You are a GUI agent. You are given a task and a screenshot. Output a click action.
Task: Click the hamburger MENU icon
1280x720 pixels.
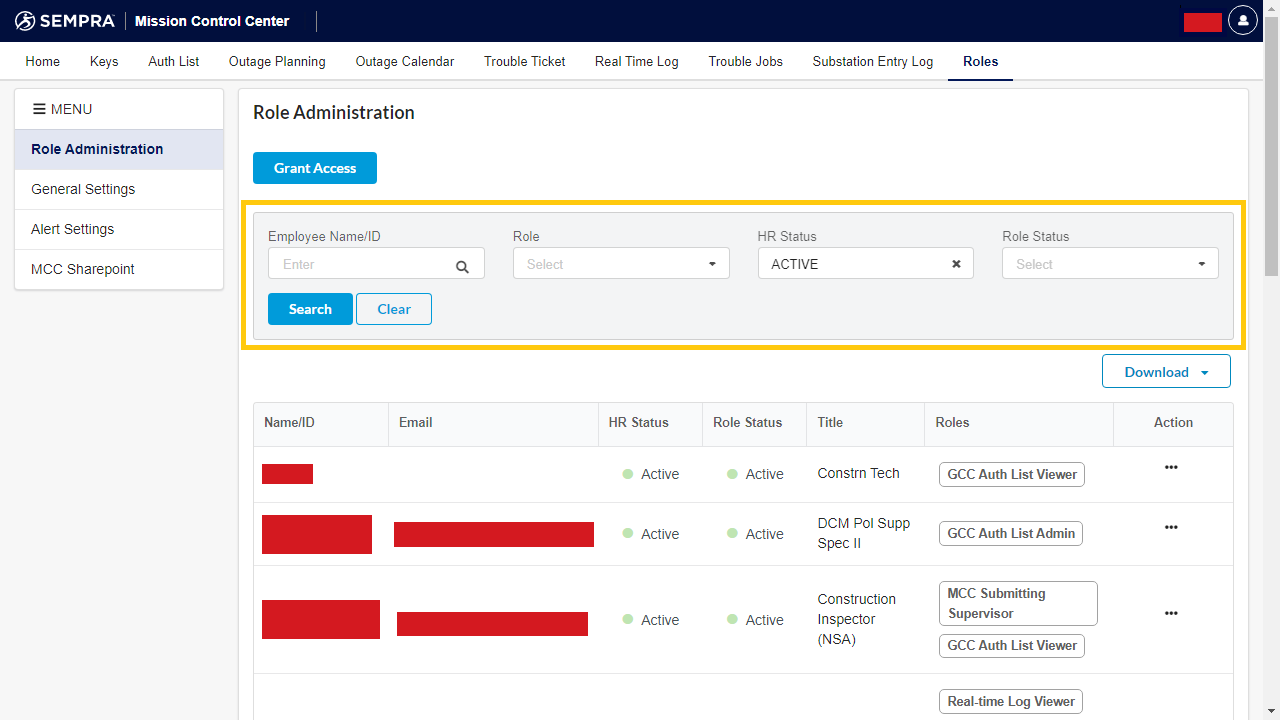point(39,109)
